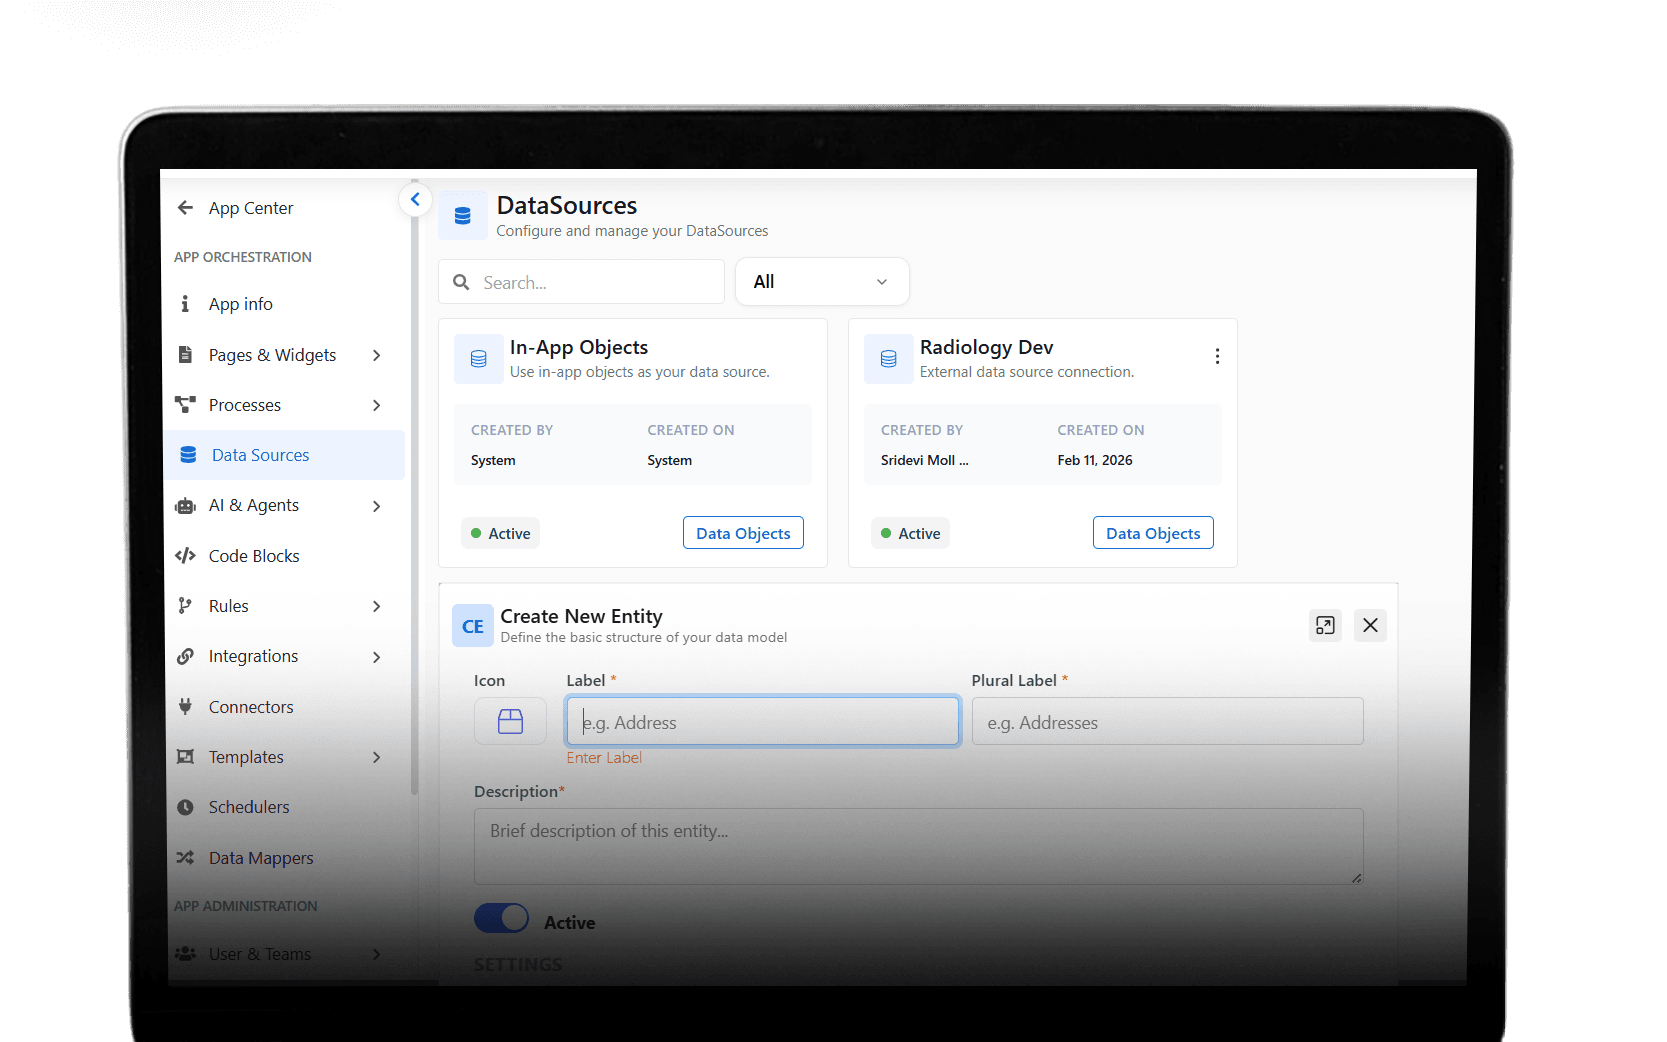Click the Description text area
This screenshot has width=1667, height=1042.
918,846
